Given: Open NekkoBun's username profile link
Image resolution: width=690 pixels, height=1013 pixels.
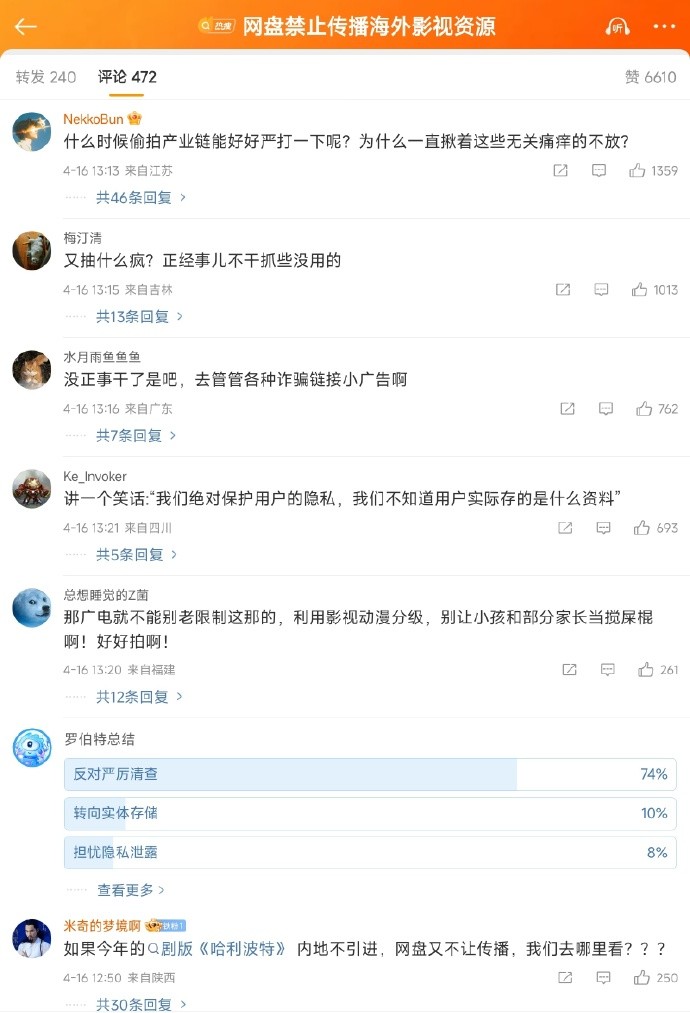Looking at the screenshot, I should 94,119.
